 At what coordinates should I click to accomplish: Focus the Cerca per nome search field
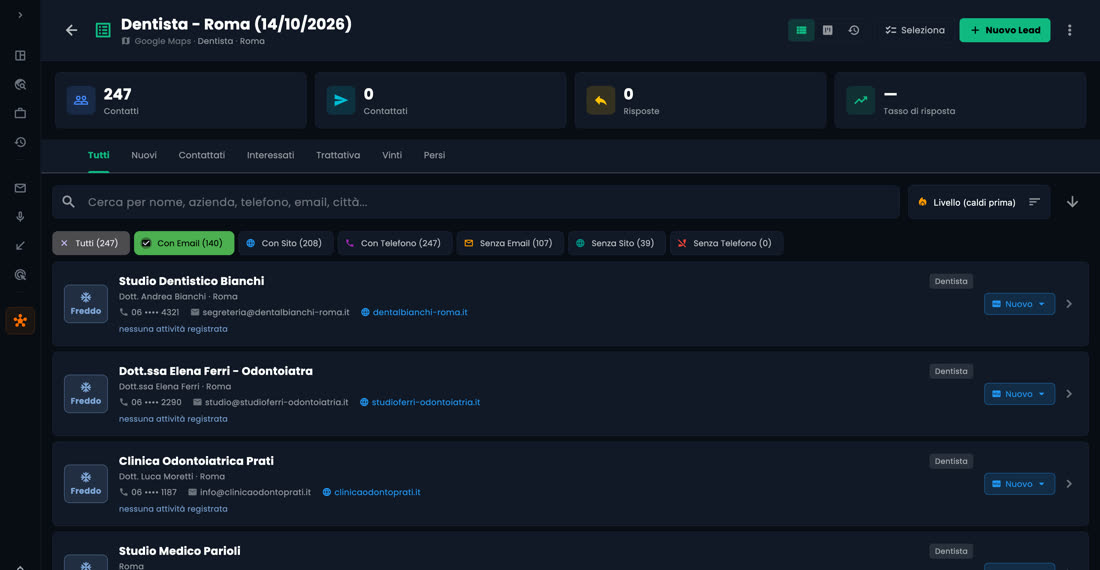(x=476, y=202)
